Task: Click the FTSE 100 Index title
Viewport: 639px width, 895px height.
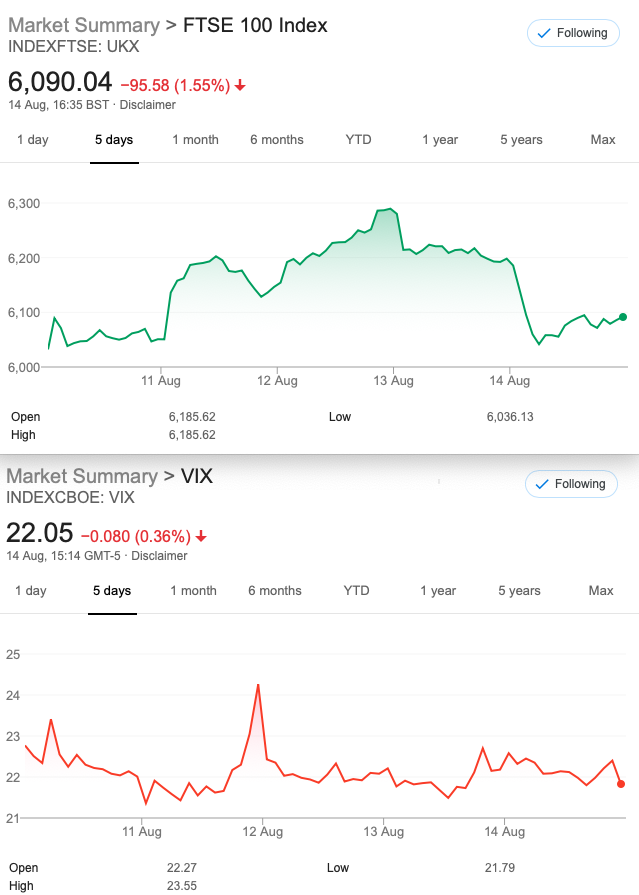Action: 255,26
